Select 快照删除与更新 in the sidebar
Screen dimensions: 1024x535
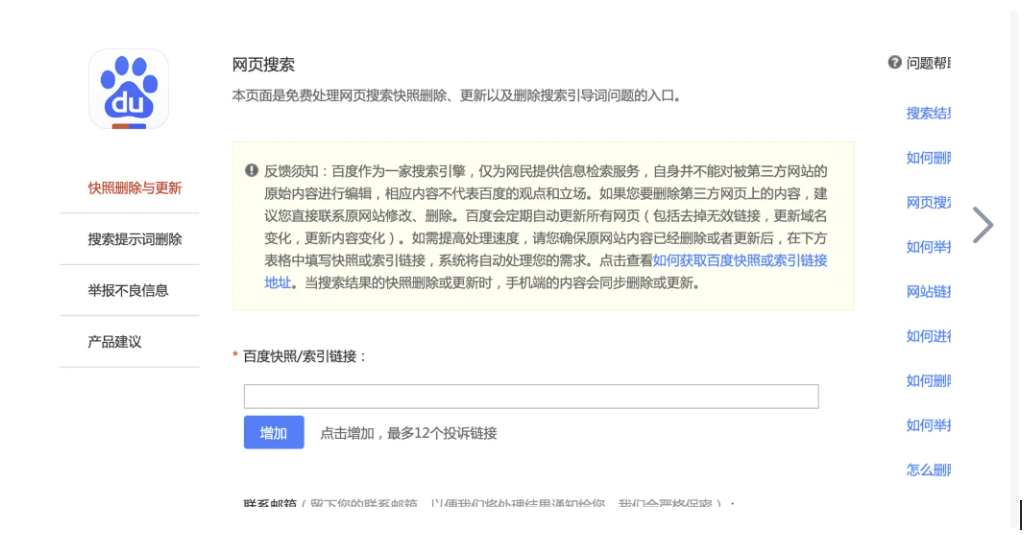135,188
